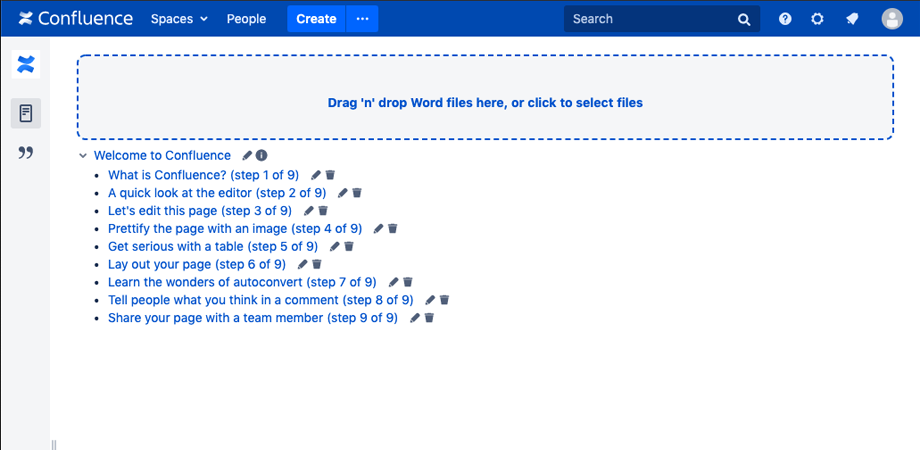Click the info icon beside Welcome to Confluence
920x450 pixels.
[x=262, y=155]
